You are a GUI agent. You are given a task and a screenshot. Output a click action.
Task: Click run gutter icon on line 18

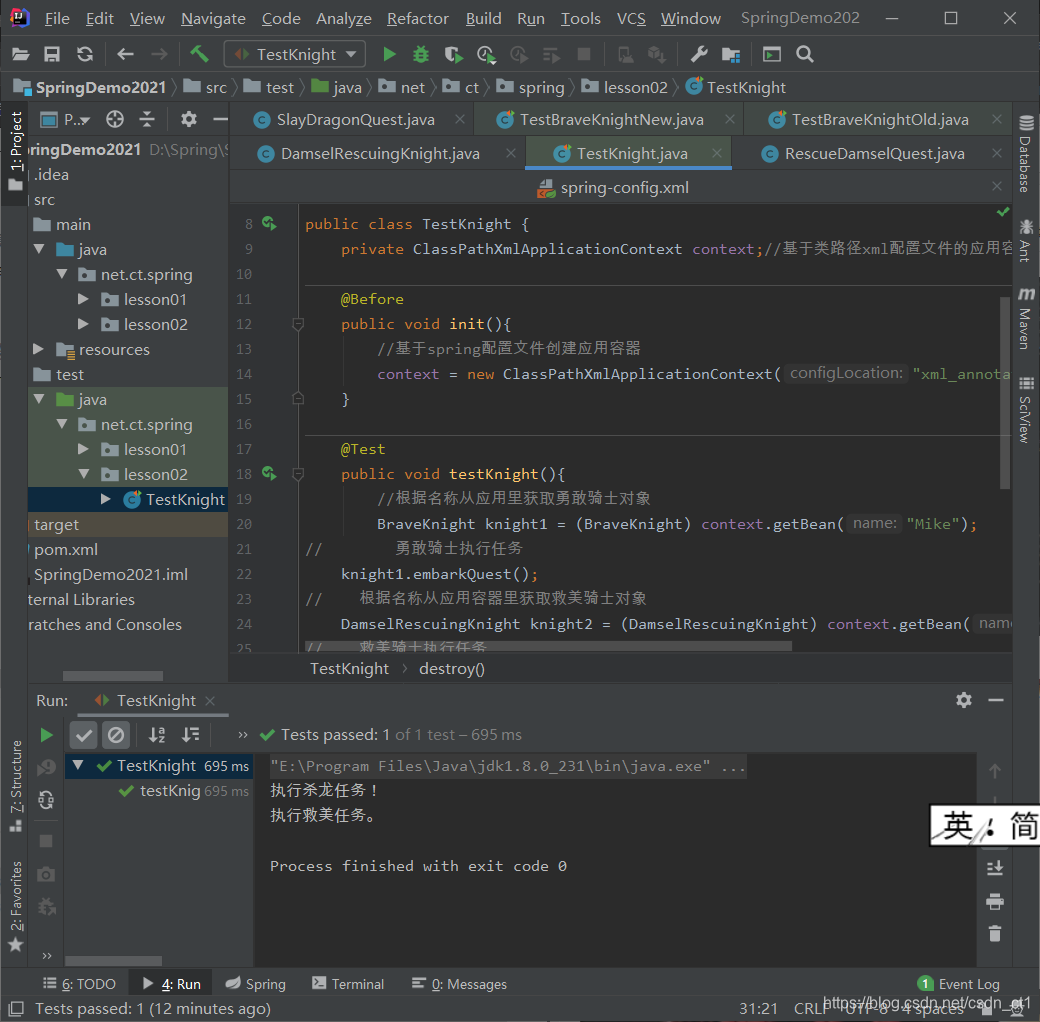point(269,474)
